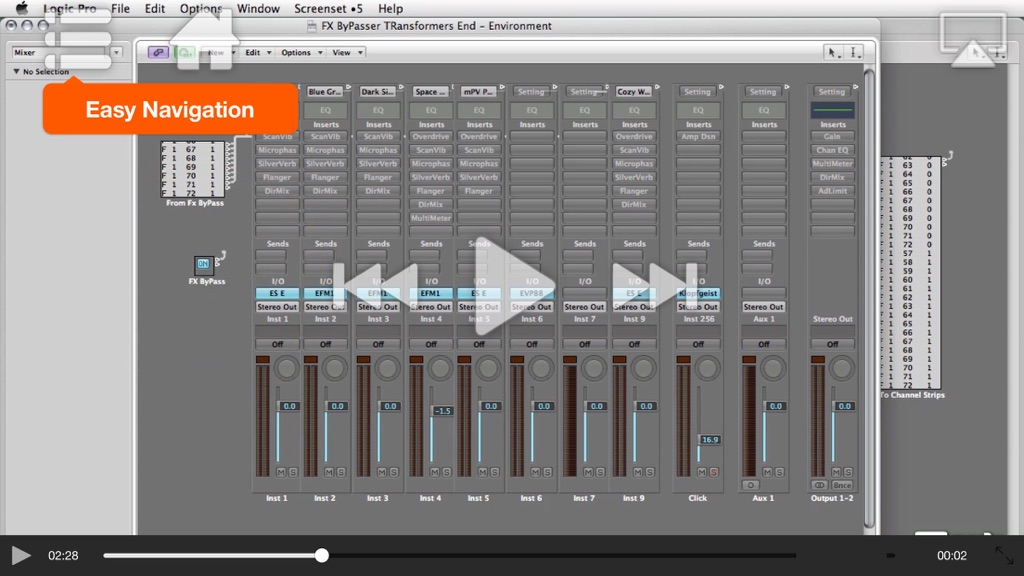Viewport: 1024px width, 576px height.
Task: Click the MultiMeter insert on Inst 4 strip
Action: point(431,218)
